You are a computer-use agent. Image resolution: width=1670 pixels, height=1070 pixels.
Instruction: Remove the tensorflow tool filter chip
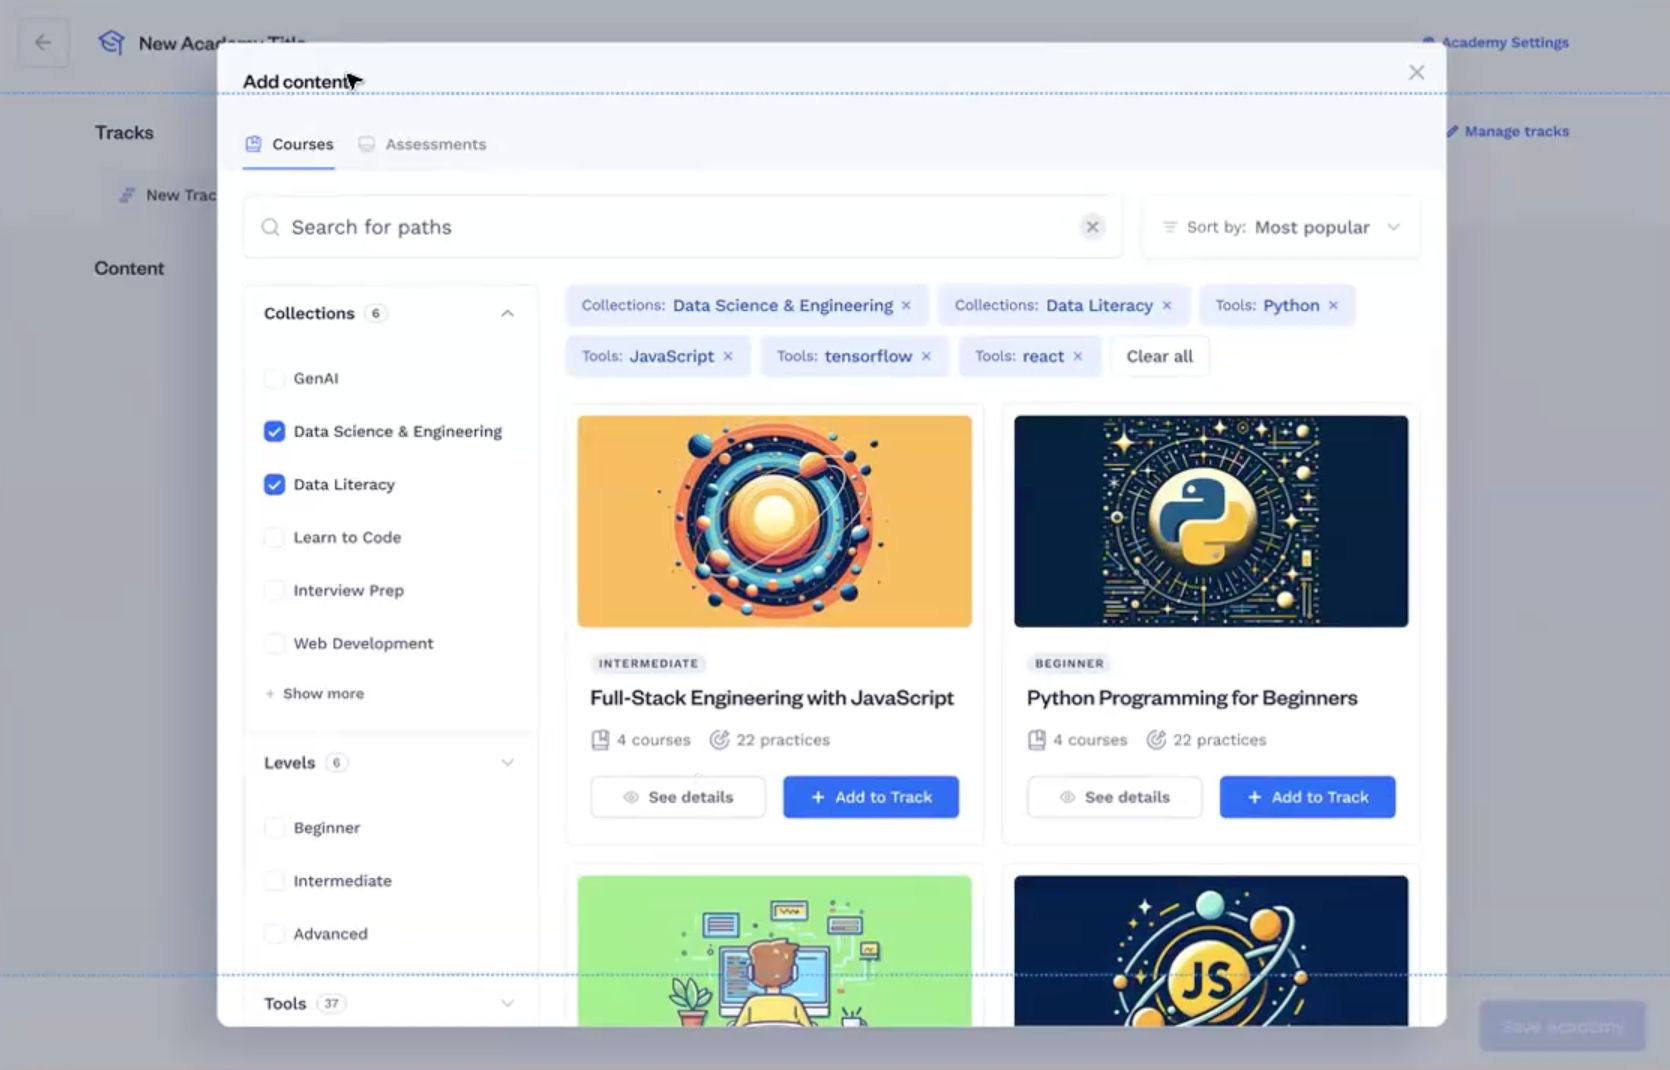point(926,356)
